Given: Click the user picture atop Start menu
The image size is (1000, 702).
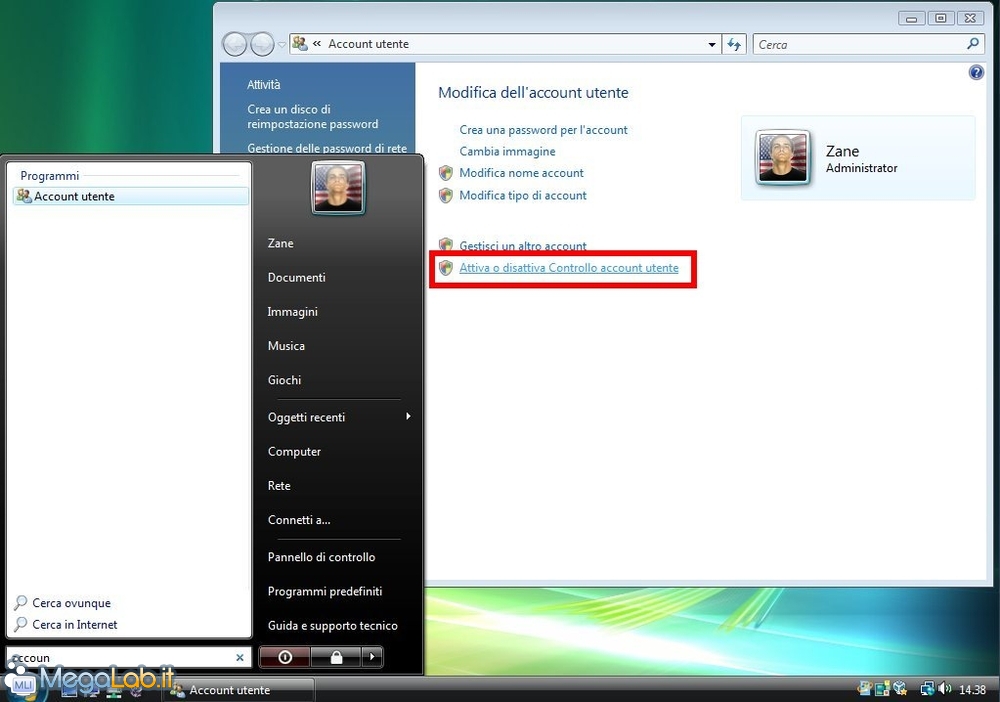Looking at the screenshot, I should click(338, 187).
